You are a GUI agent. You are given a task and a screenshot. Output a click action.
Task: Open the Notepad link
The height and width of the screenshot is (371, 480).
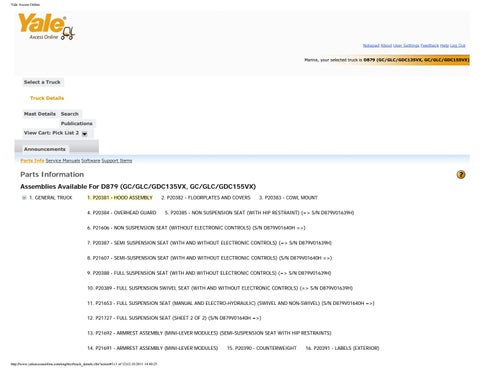[371, 45]
